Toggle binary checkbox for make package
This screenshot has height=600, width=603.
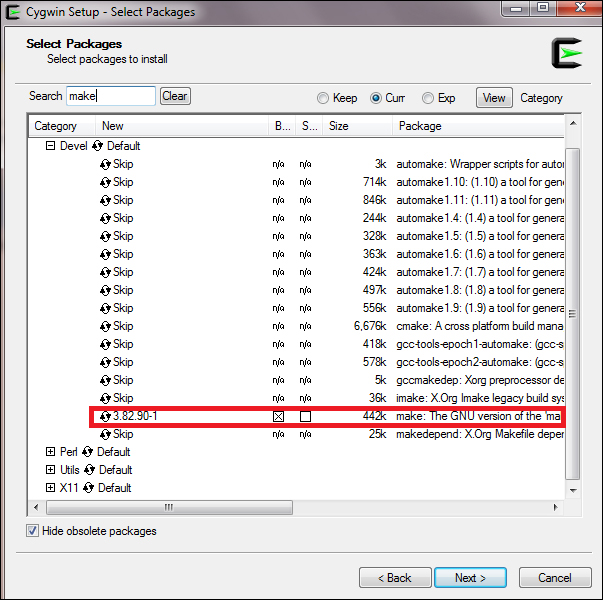pos(278,417)
